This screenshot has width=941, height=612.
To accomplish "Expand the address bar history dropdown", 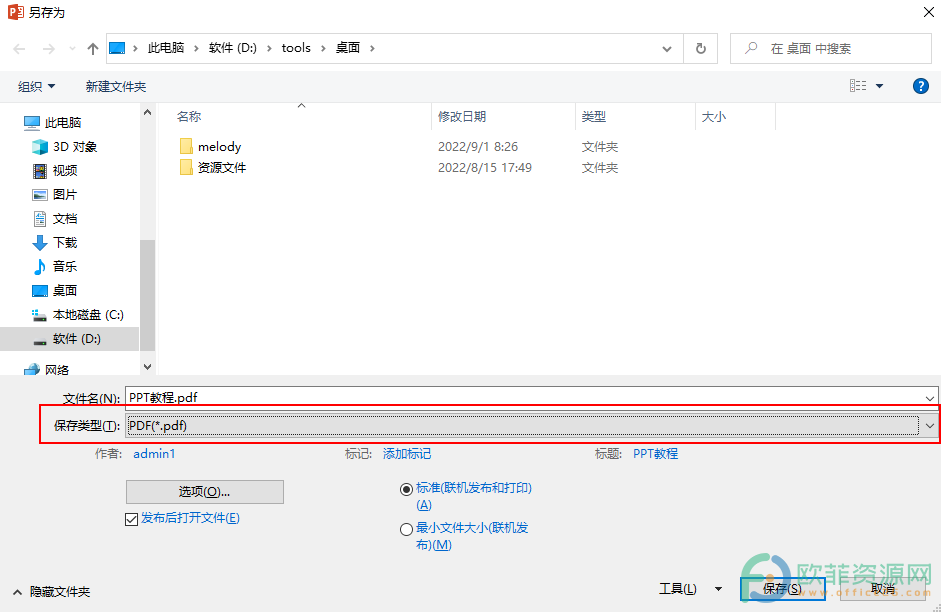I will (667, 49).
